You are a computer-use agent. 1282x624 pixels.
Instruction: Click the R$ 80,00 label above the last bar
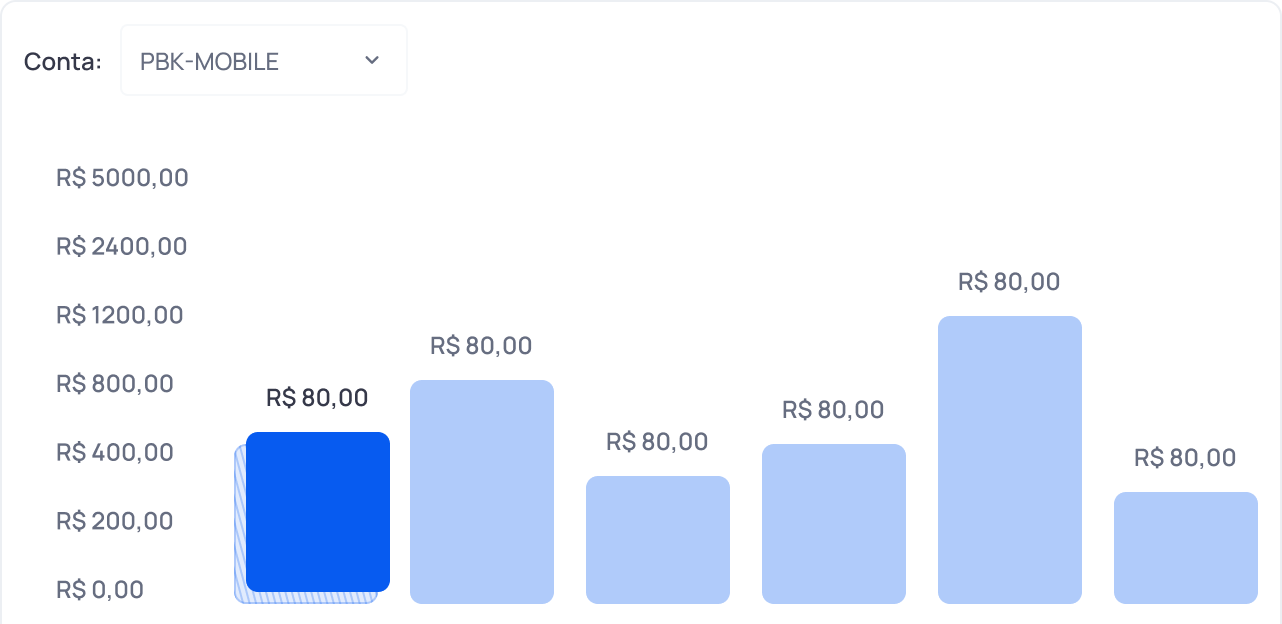(x=1184, y=457)
